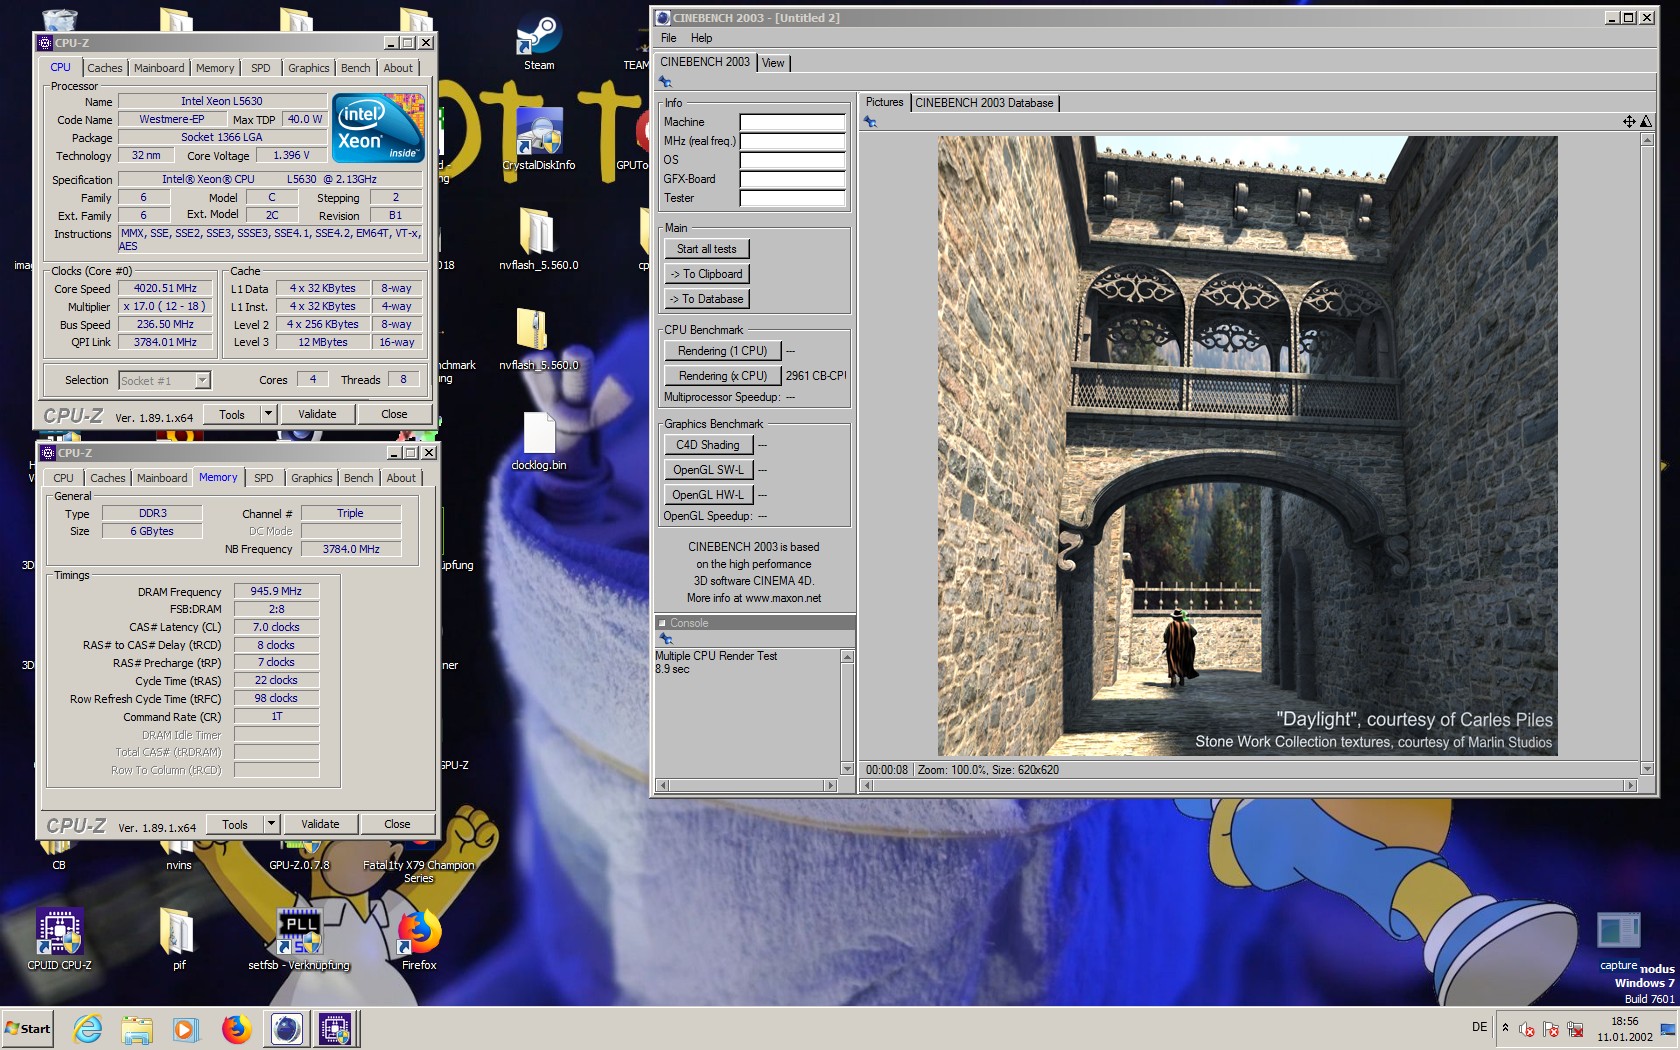Click the Start button on the taskbar

28,1028
